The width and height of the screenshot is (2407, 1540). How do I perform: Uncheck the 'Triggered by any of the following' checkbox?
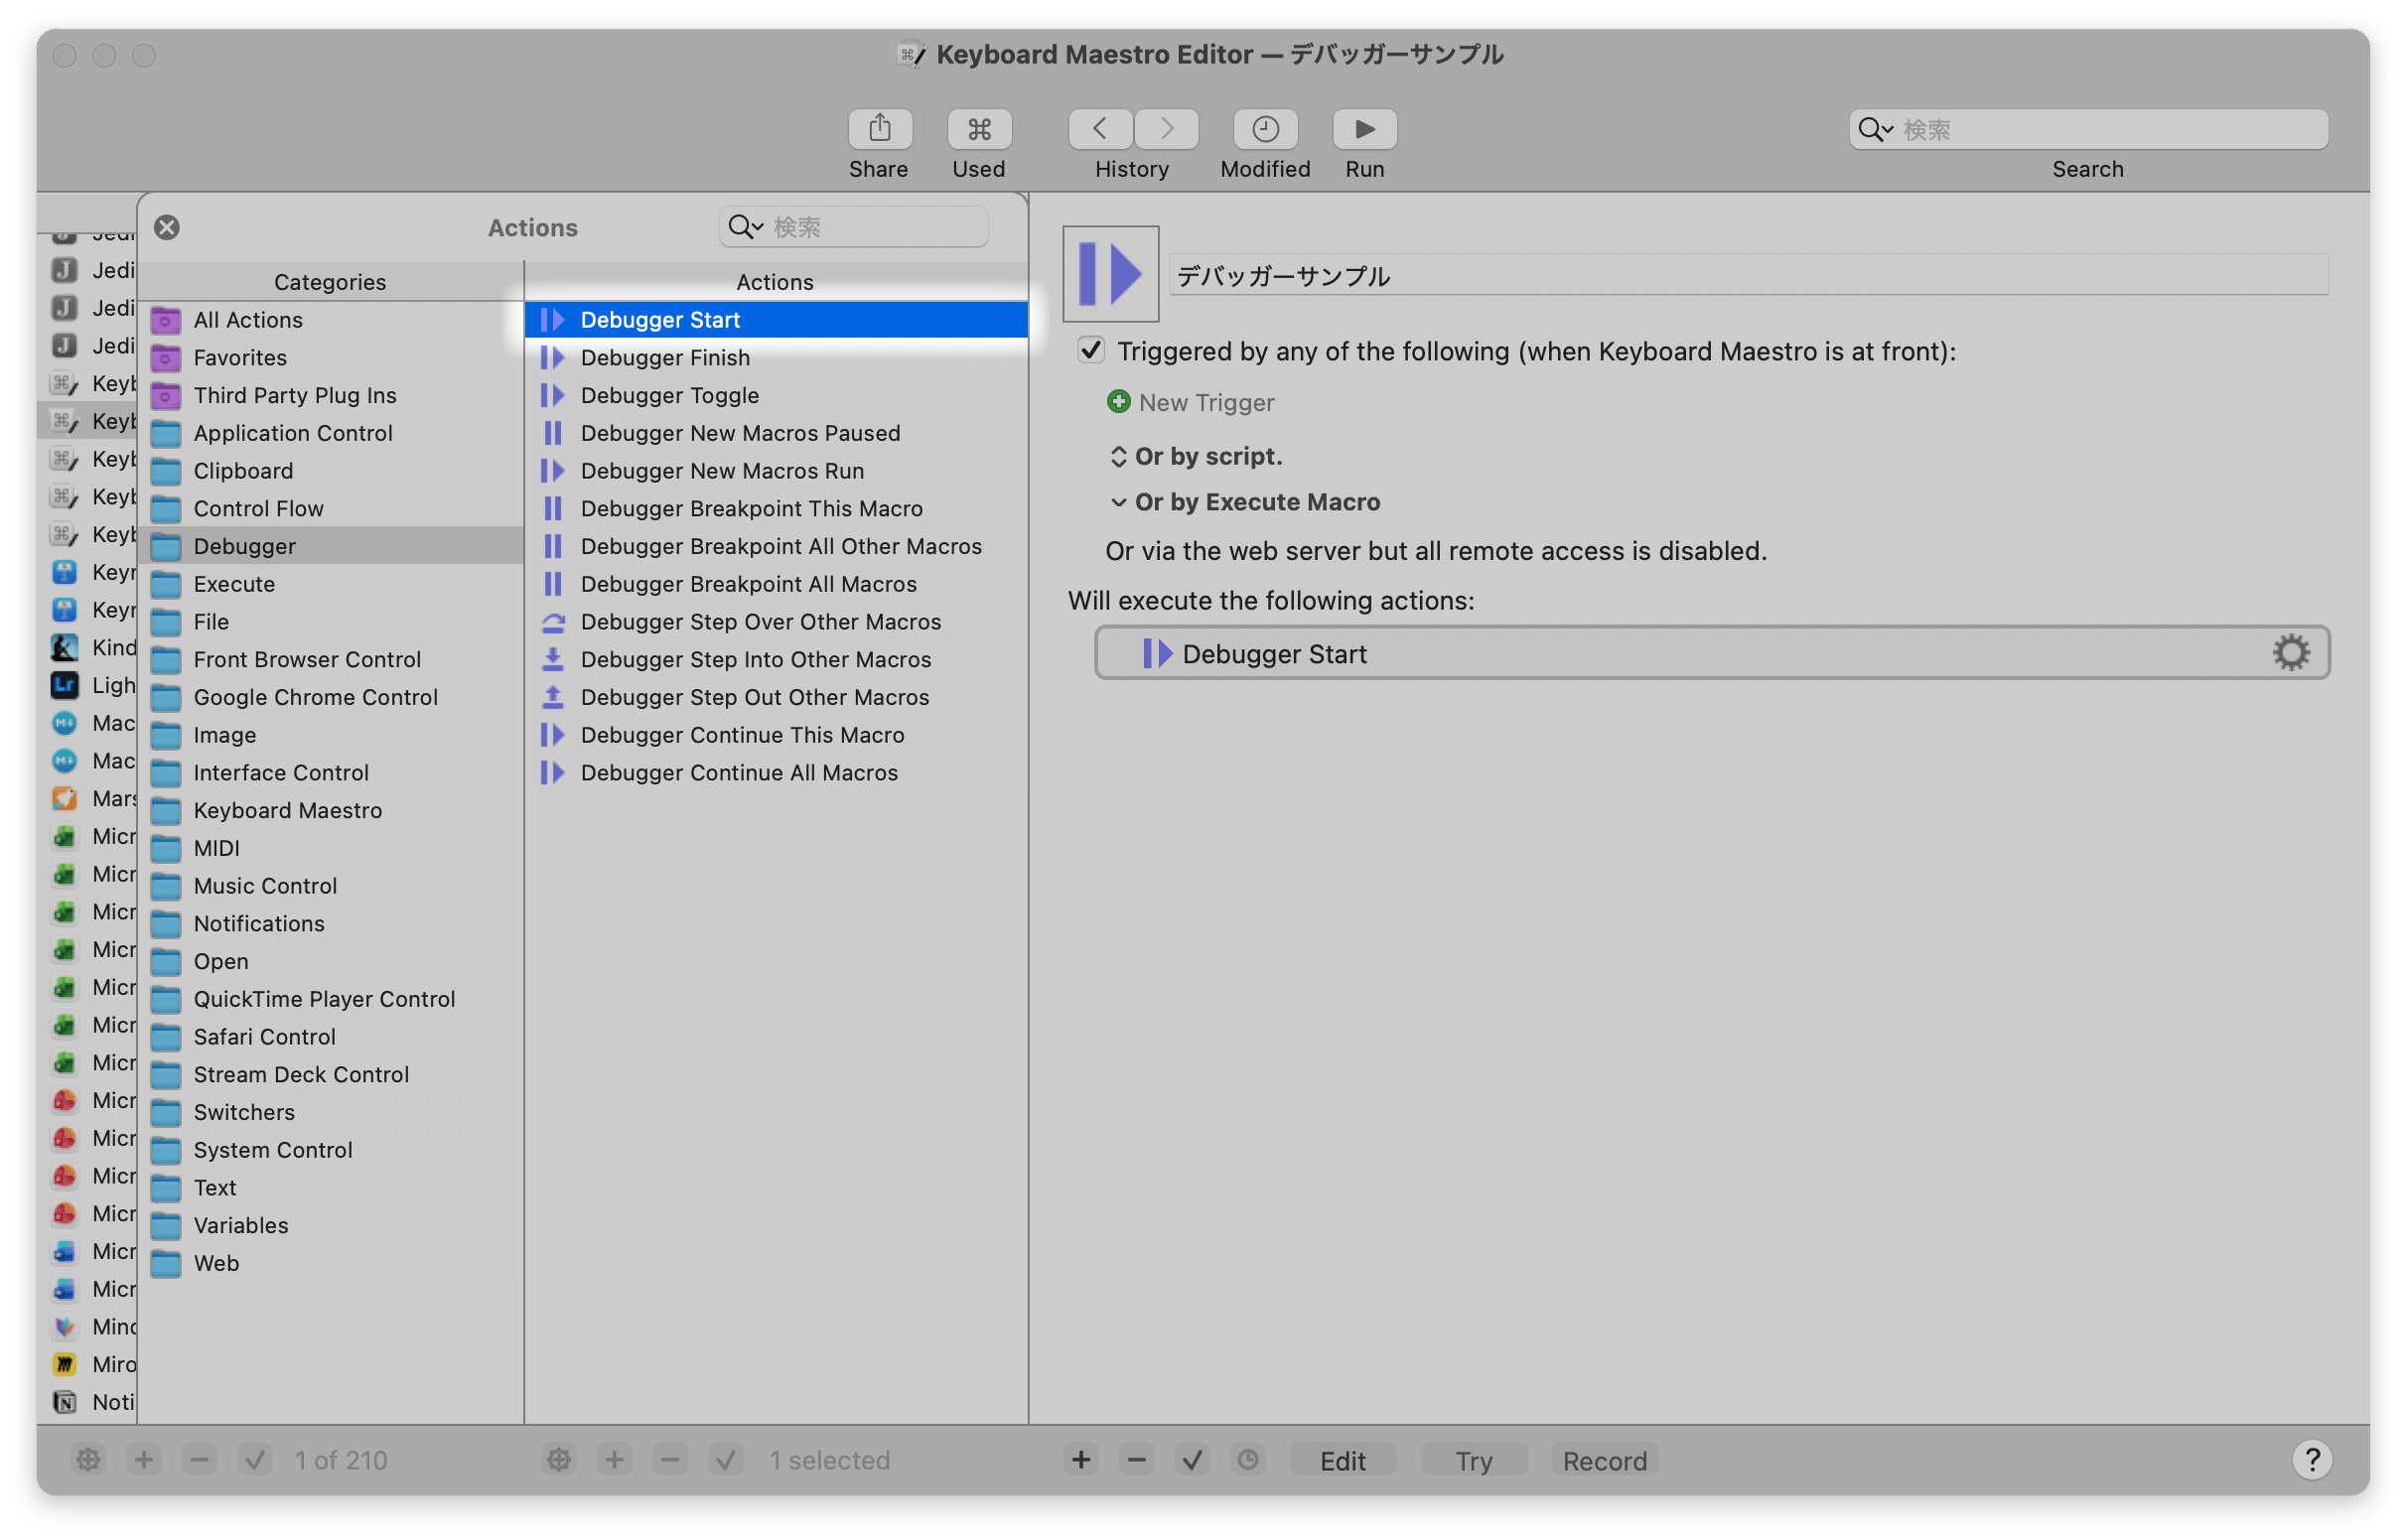1090,351
